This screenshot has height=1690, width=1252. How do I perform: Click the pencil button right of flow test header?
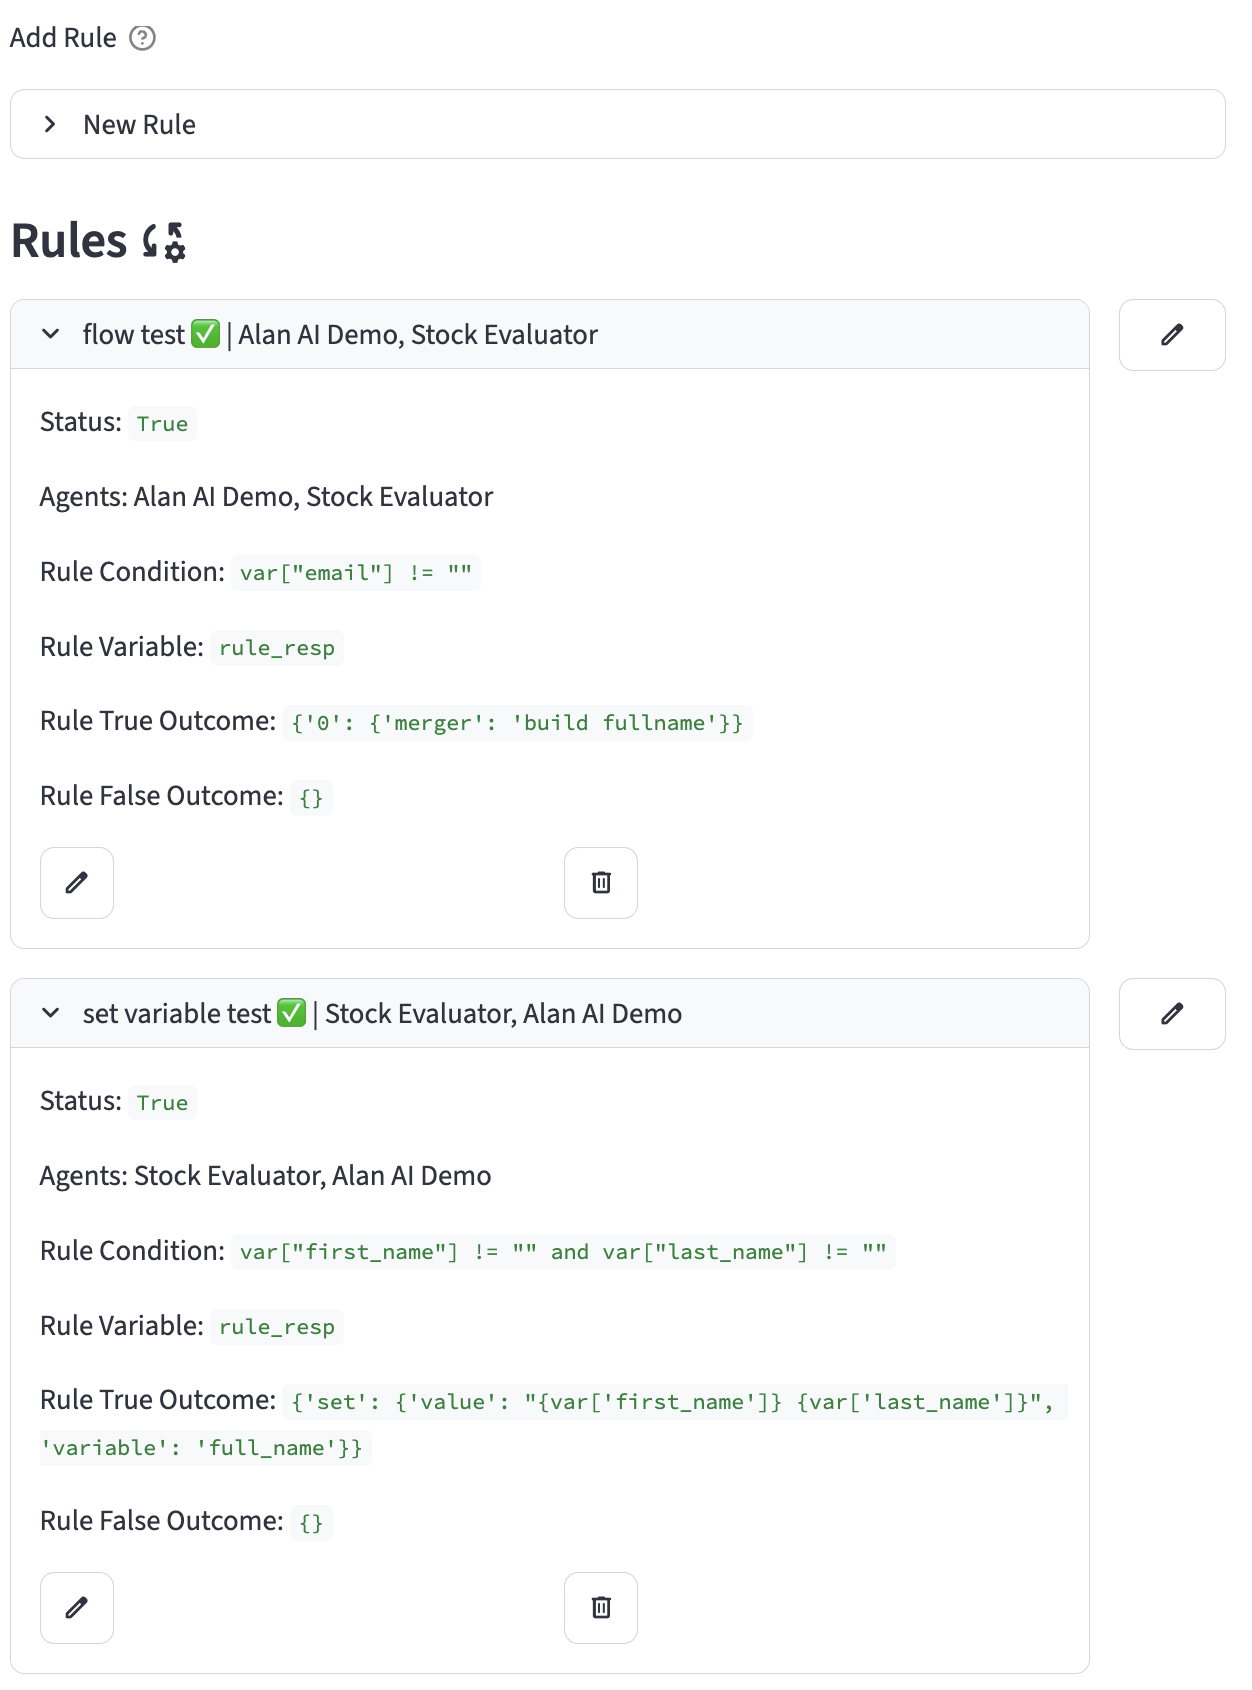pyautogui.click(x=1171, y=335)
